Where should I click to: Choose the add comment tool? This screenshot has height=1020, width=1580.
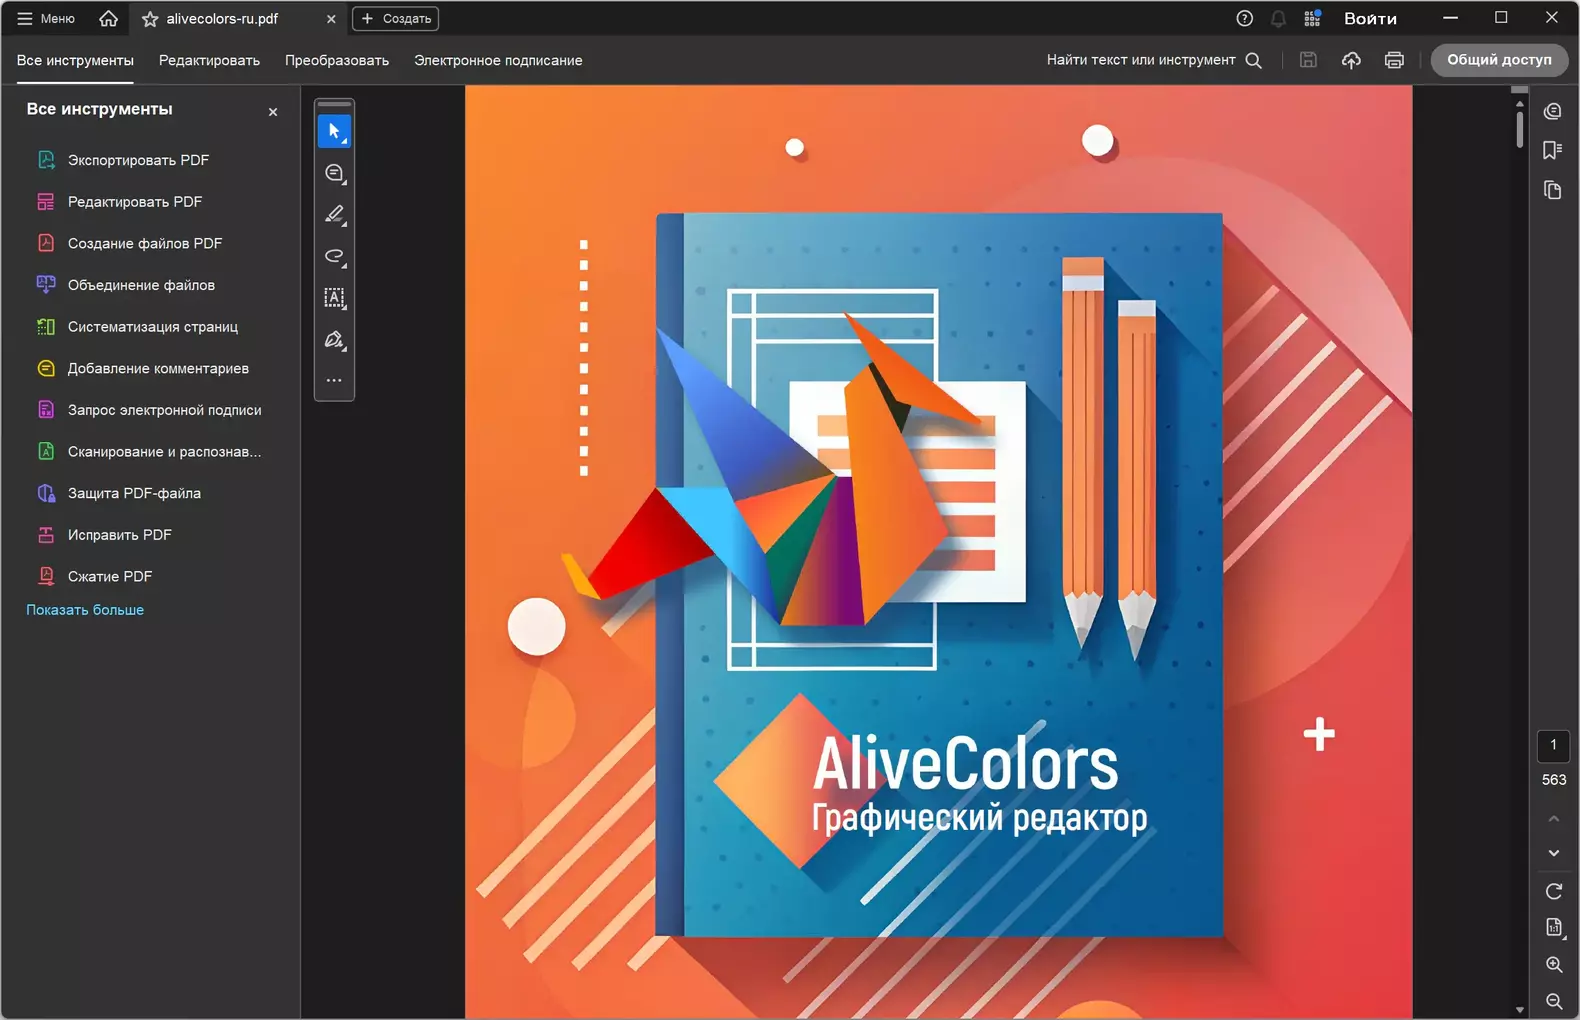coord(334,173)
